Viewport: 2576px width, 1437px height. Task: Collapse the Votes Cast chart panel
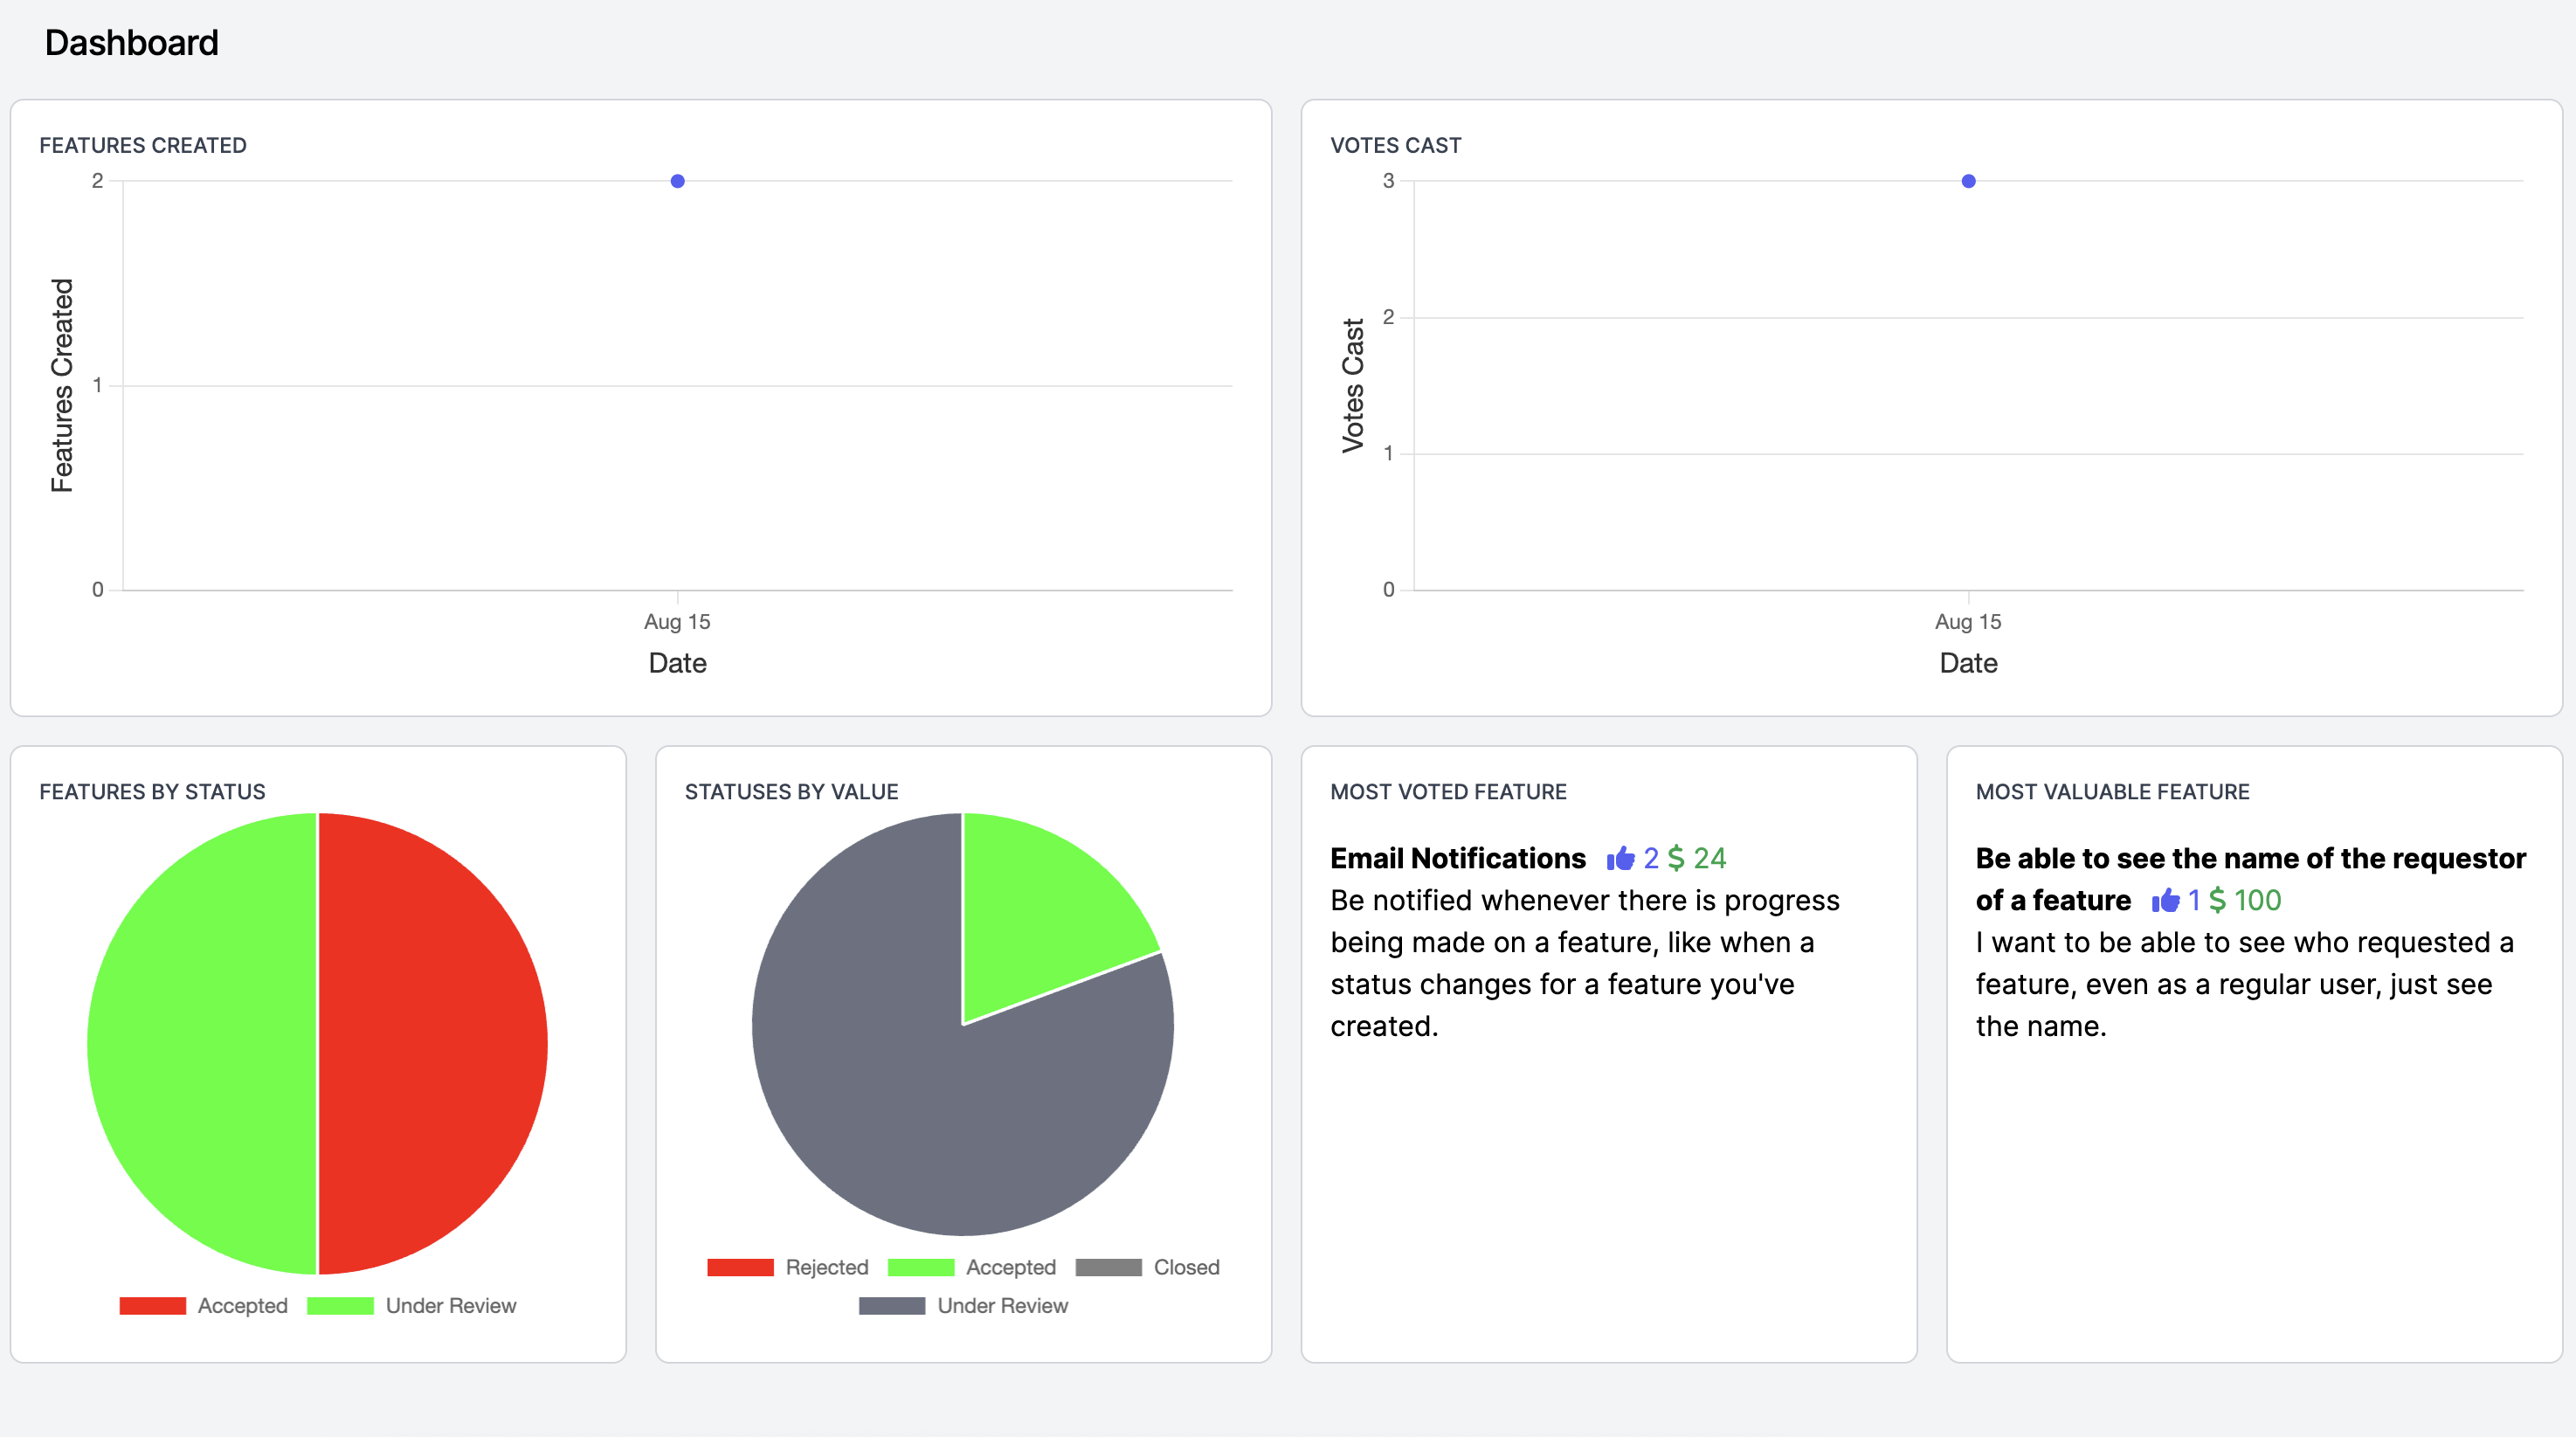click(x=1396, y=144)
